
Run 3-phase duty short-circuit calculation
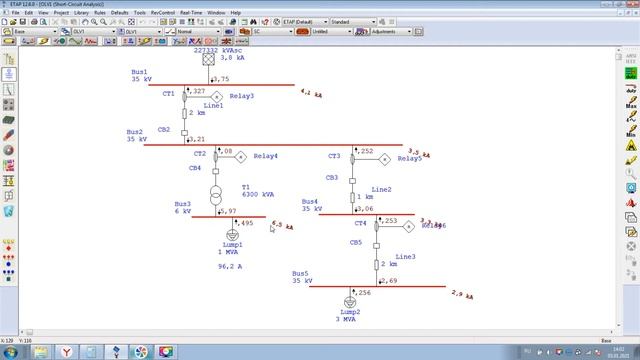pos(631,74)
